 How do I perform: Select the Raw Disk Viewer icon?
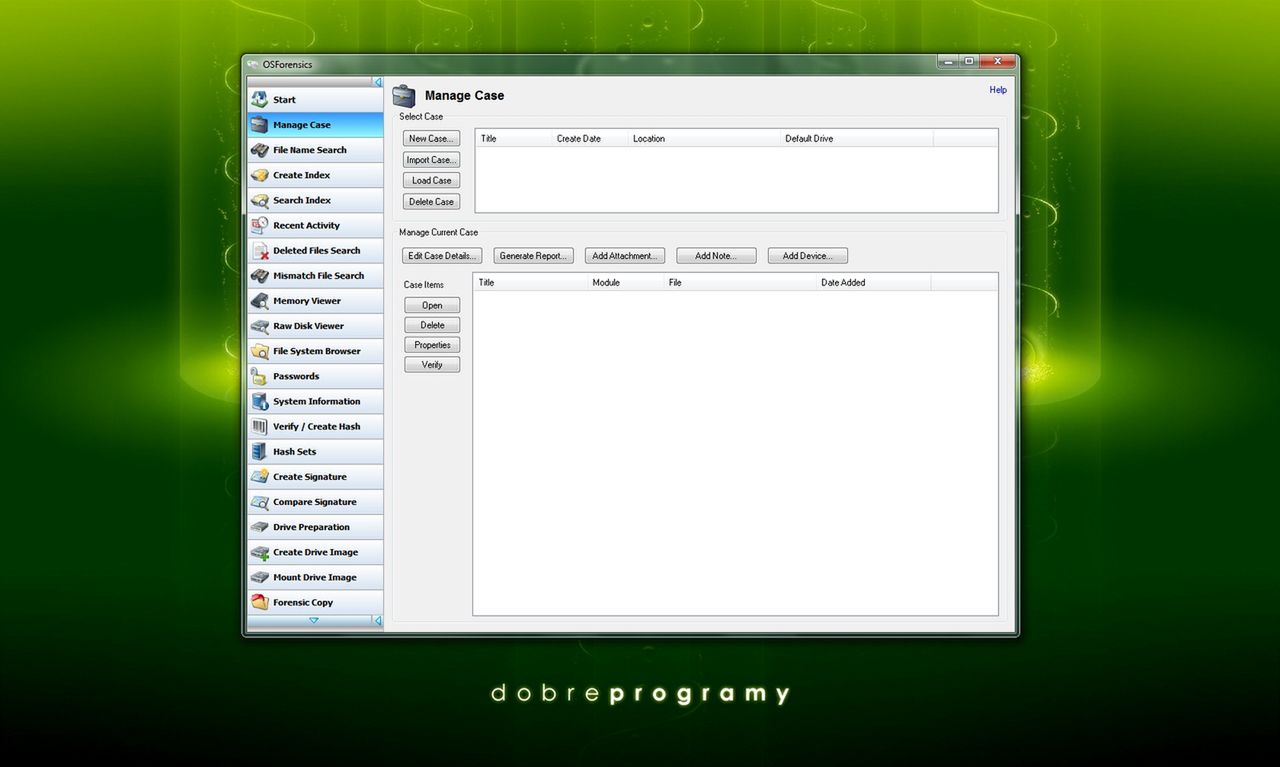coord(259,326)
